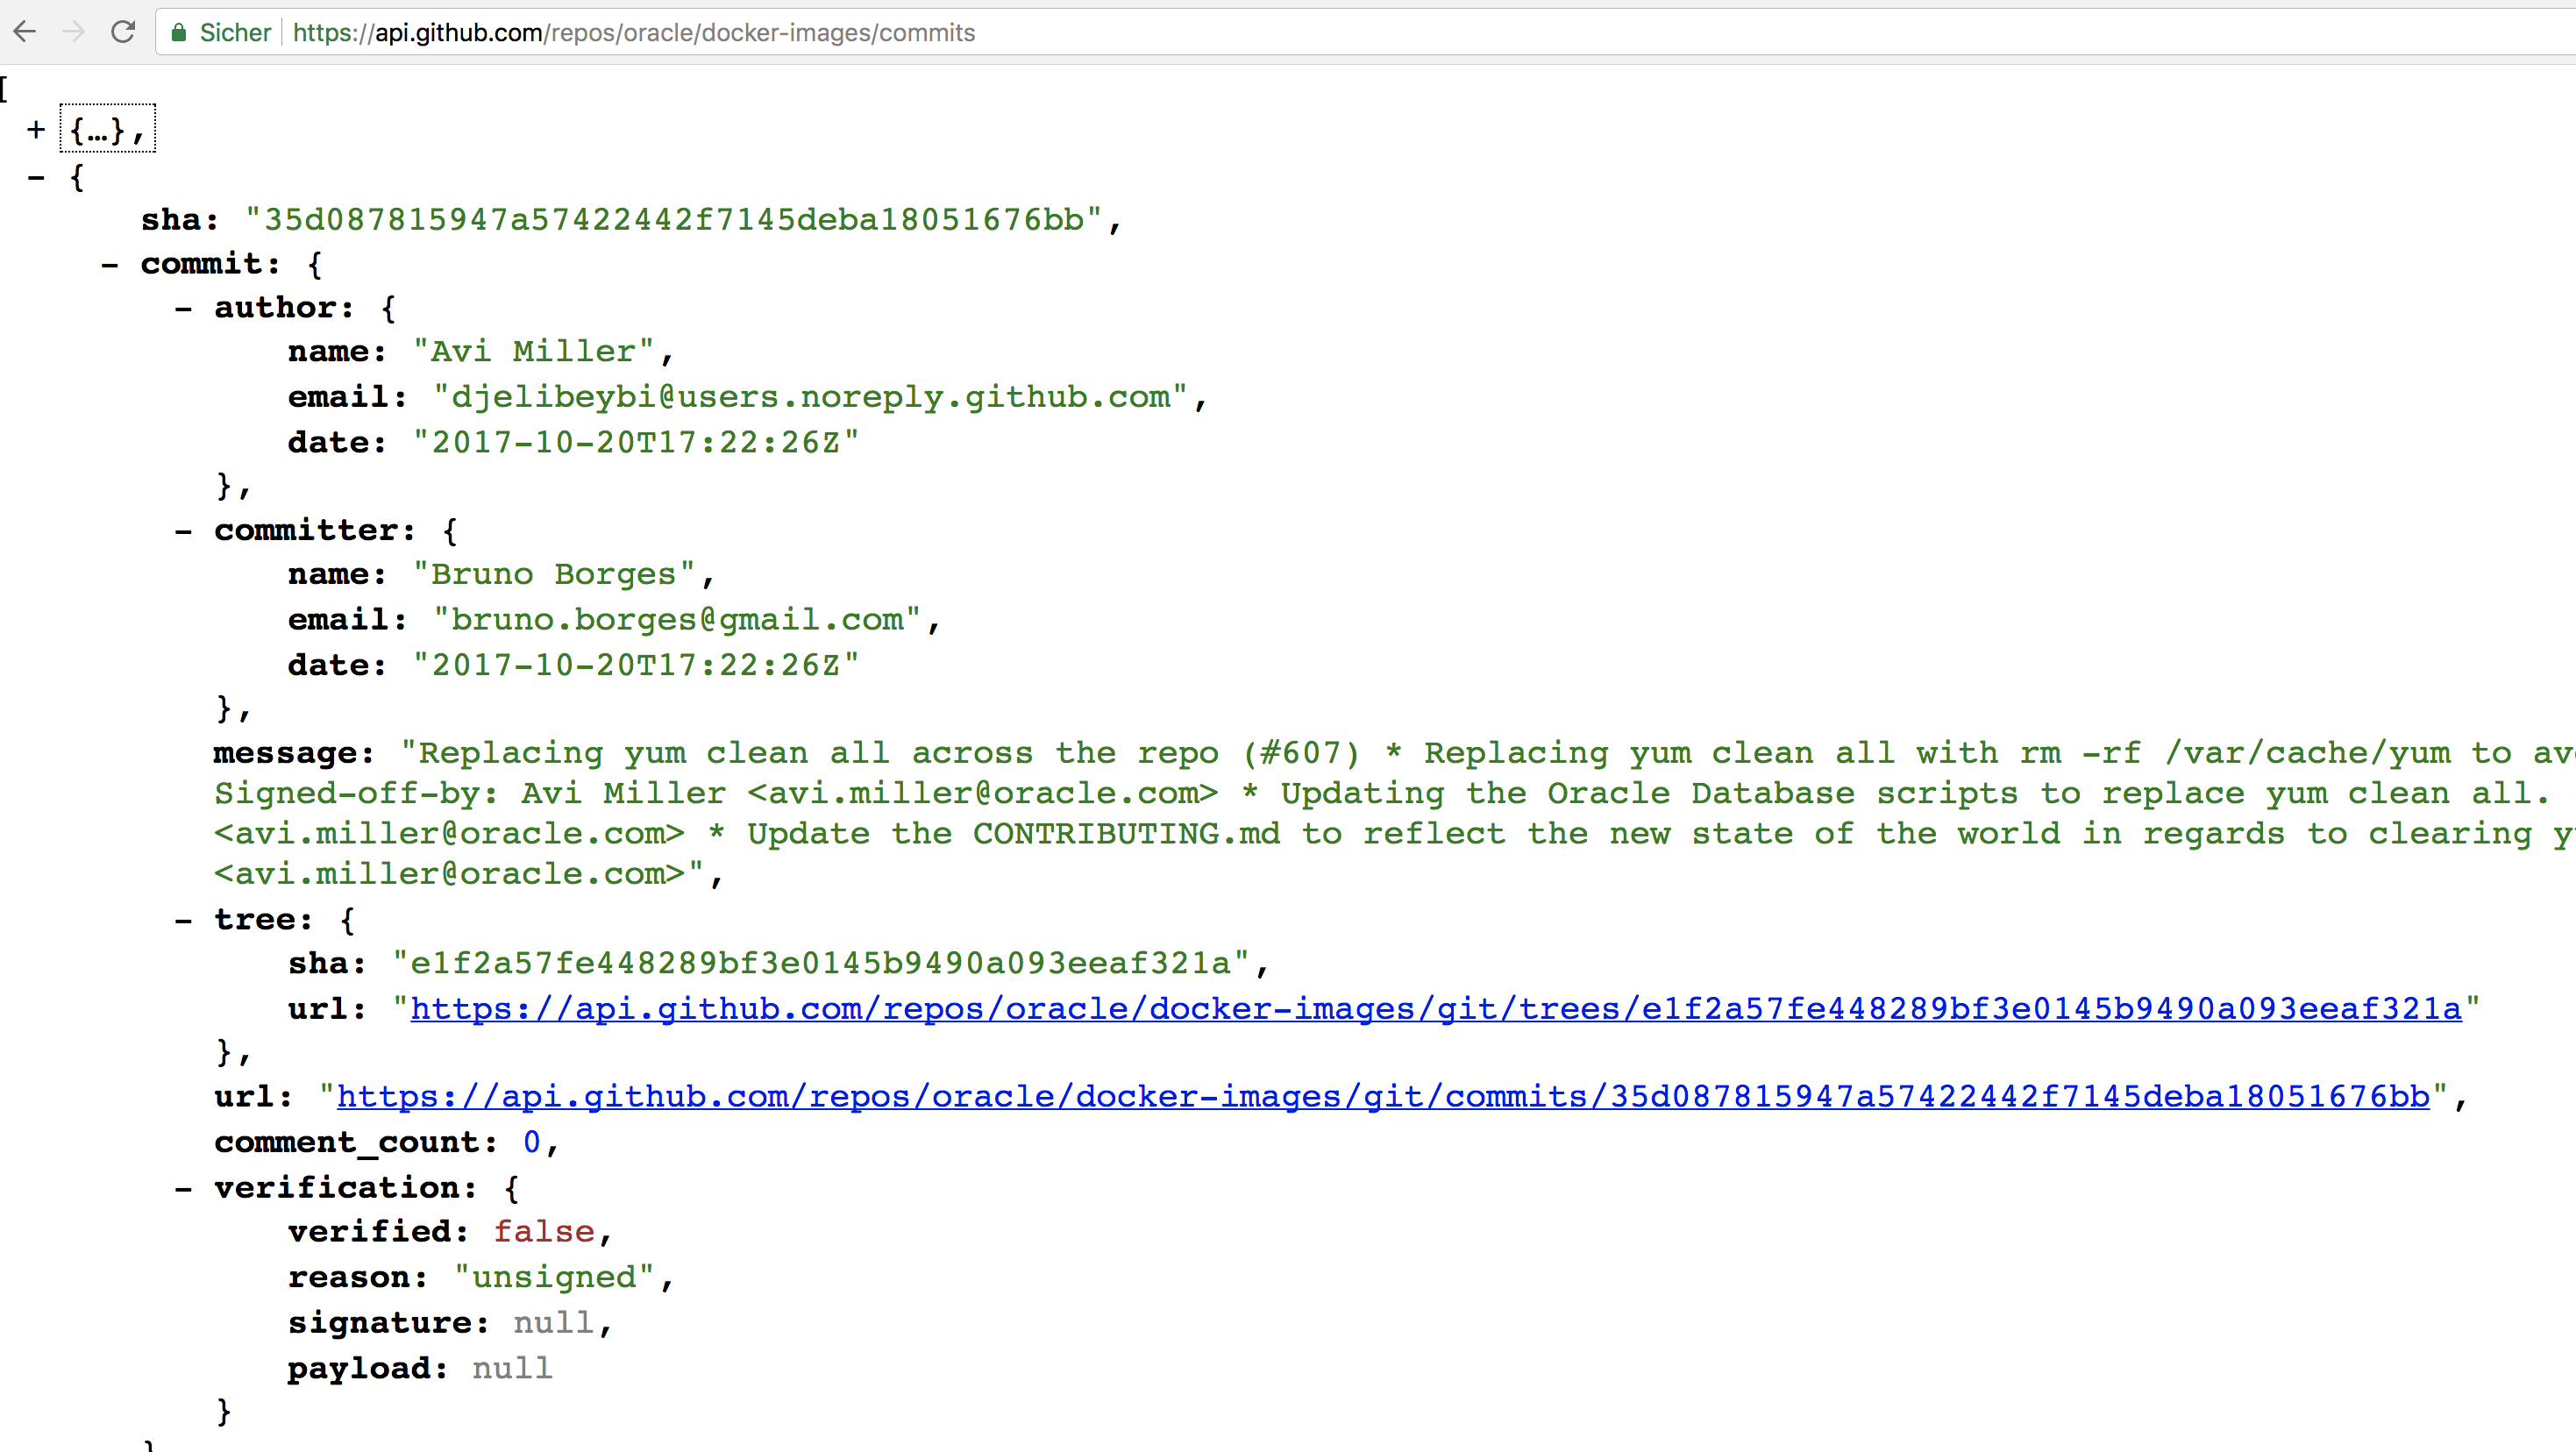Image resolution: width=2576 pixels, height=1452 pixels.
Task: Click the browser back arrow
Action: click(x=25, y=32)
